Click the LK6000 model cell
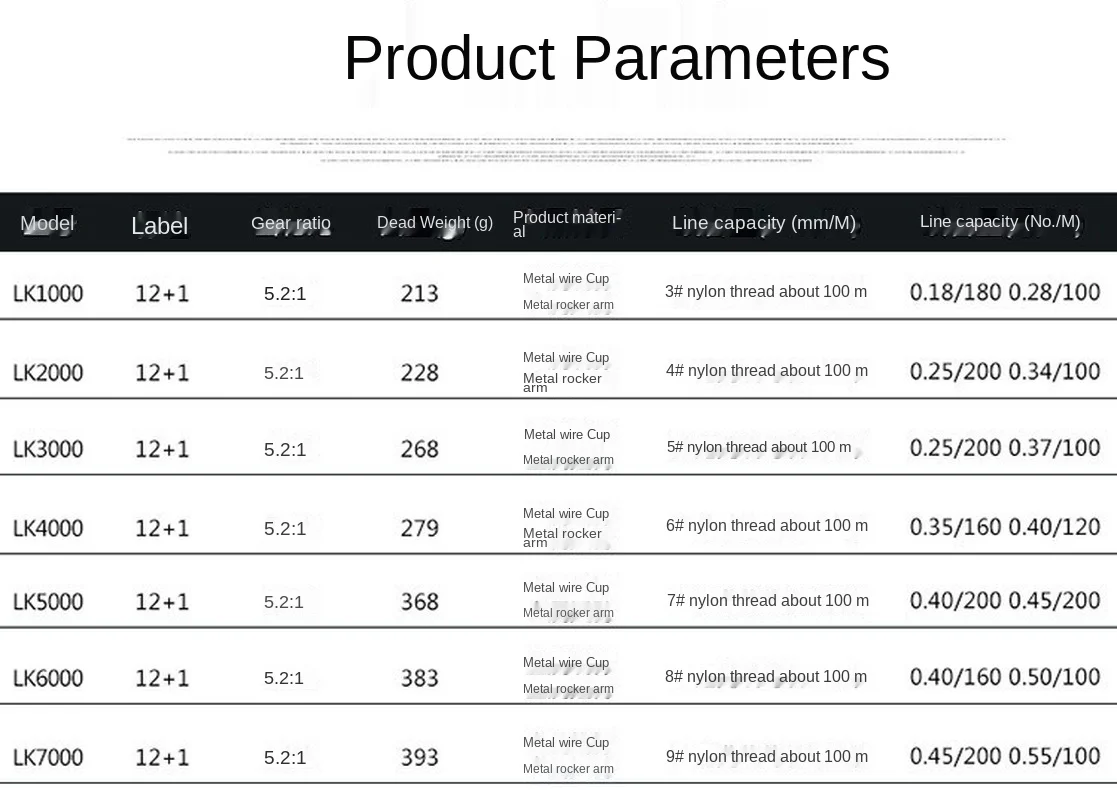This screenshot has width=1117, height=800. [x=48, y=678]
